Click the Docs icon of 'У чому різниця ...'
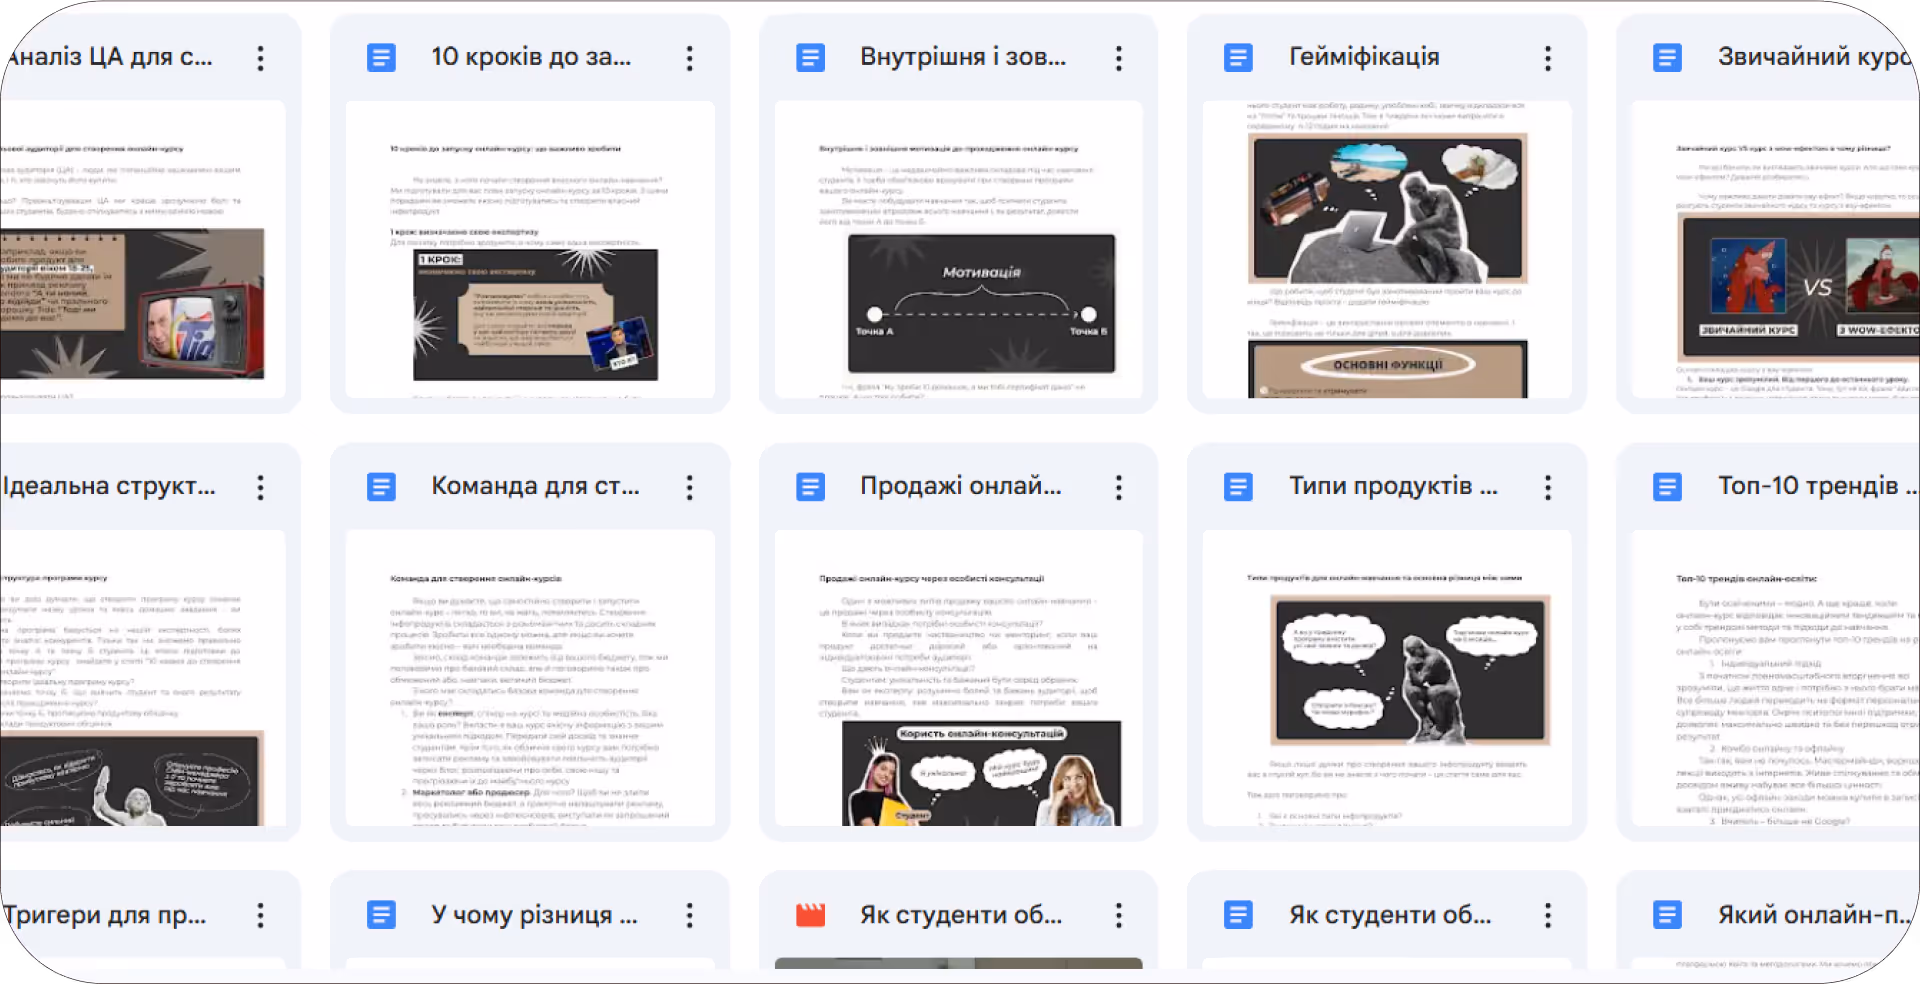This screenshot has height=984, width=1920. point(381,915)
